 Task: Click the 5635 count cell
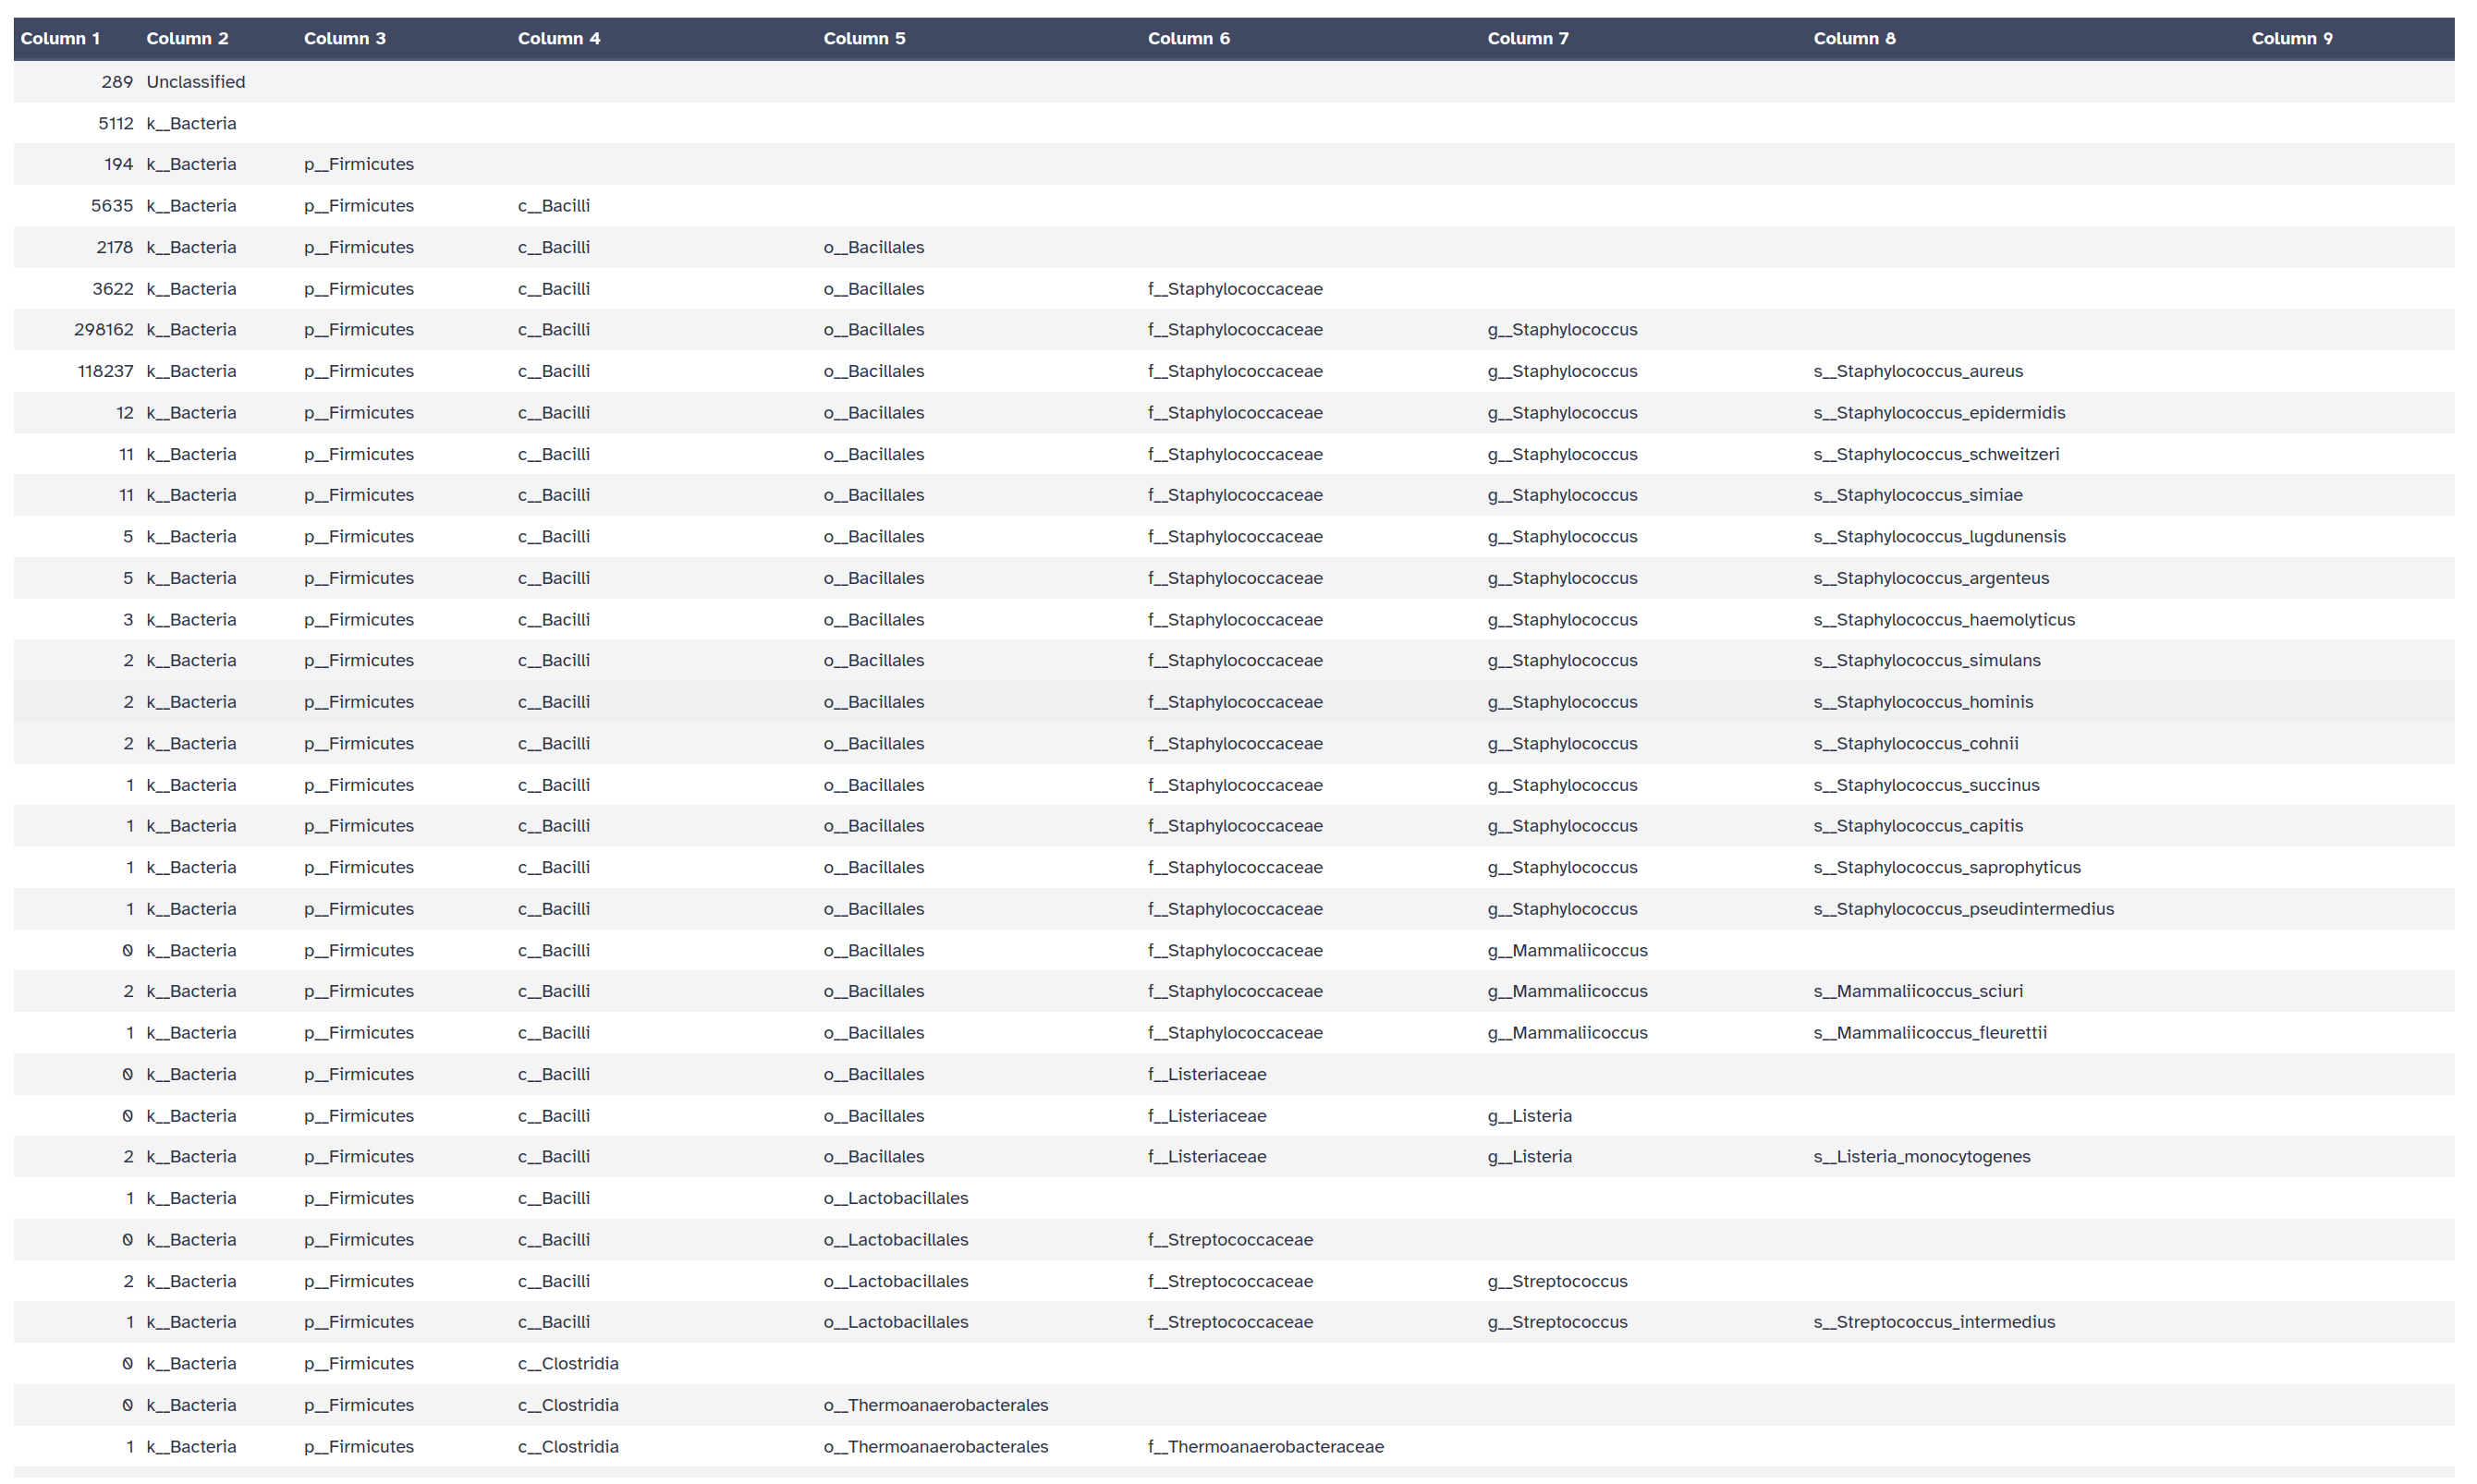click(x=111, y=206)
